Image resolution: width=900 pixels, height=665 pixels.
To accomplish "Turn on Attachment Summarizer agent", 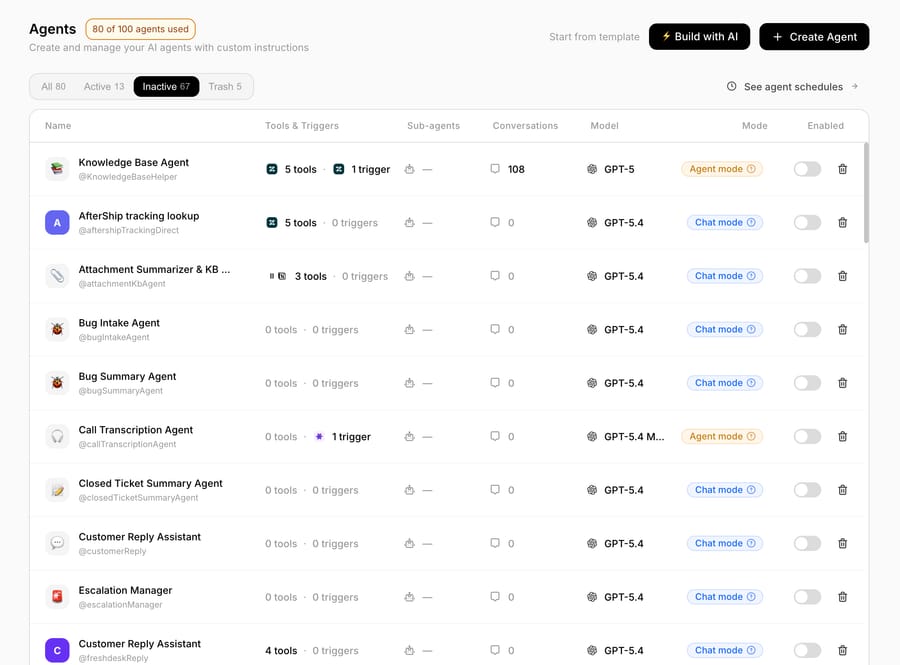I will 807,276.
